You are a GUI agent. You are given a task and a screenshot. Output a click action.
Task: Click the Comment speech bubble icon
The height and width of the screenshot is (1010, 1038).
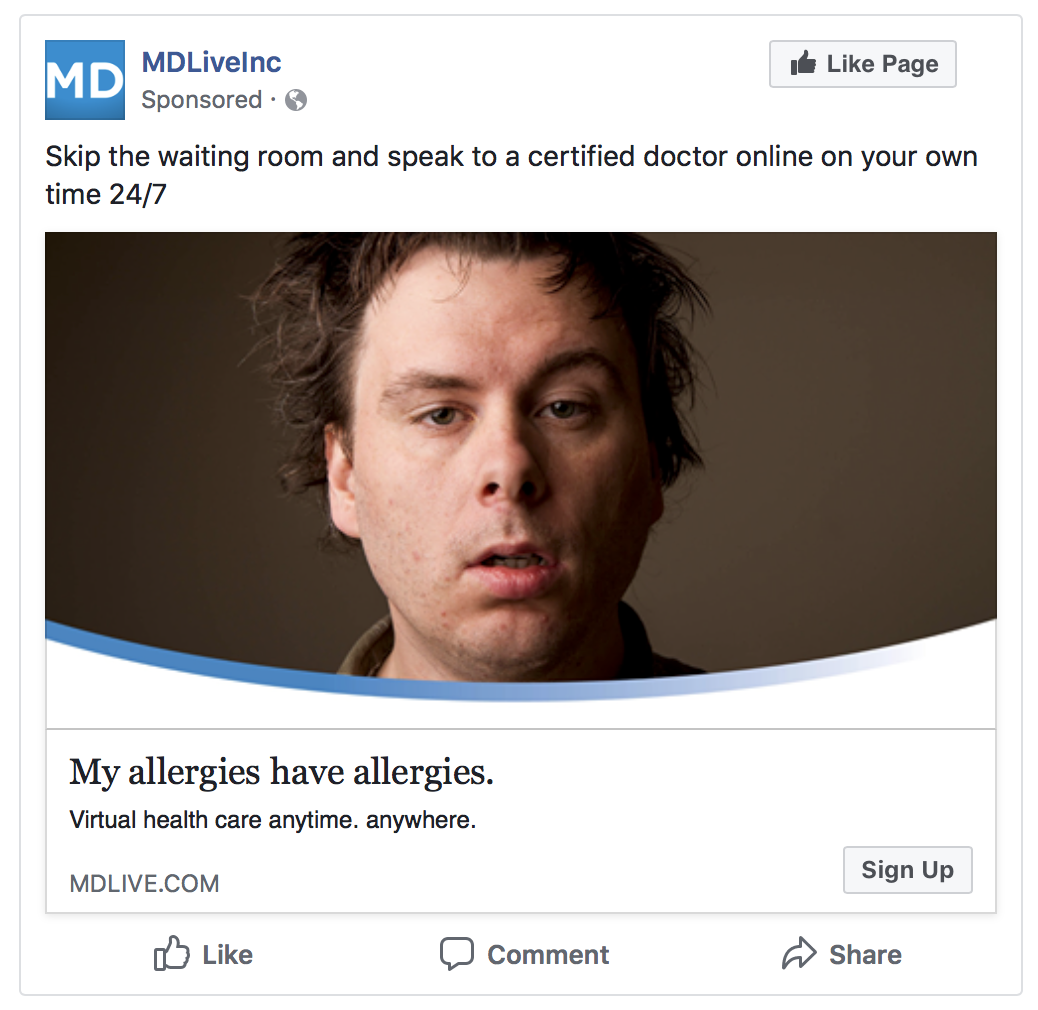click(x=457, y=954)
